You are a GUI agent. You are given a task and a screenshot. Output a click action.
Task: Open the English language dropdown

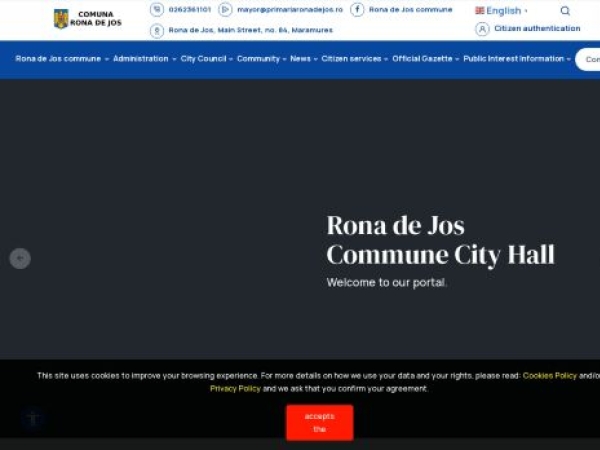(x=501, y=11)
